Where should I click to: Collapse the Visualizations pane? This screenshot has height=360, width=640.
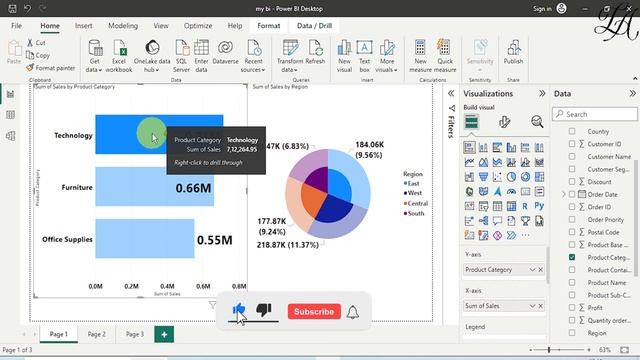pos(542,93)
